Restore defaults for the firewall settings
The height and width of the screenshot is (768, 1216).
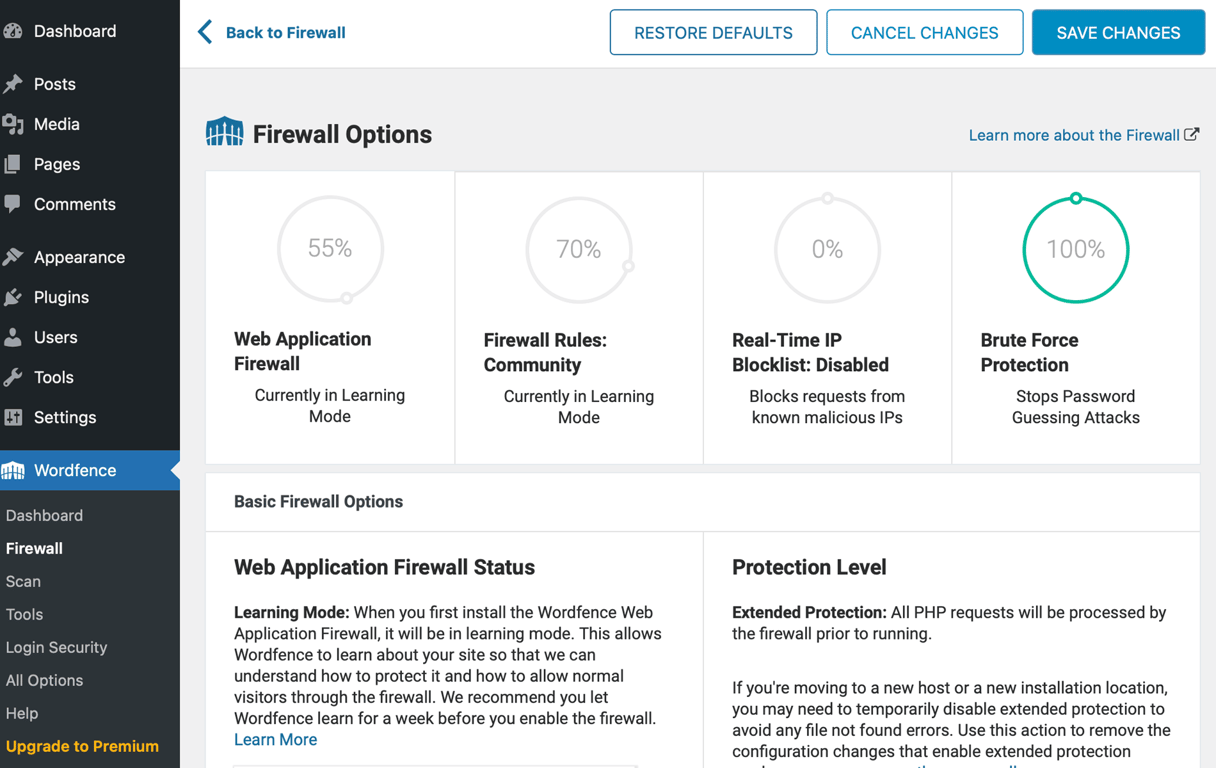click(x=713, y=32)
